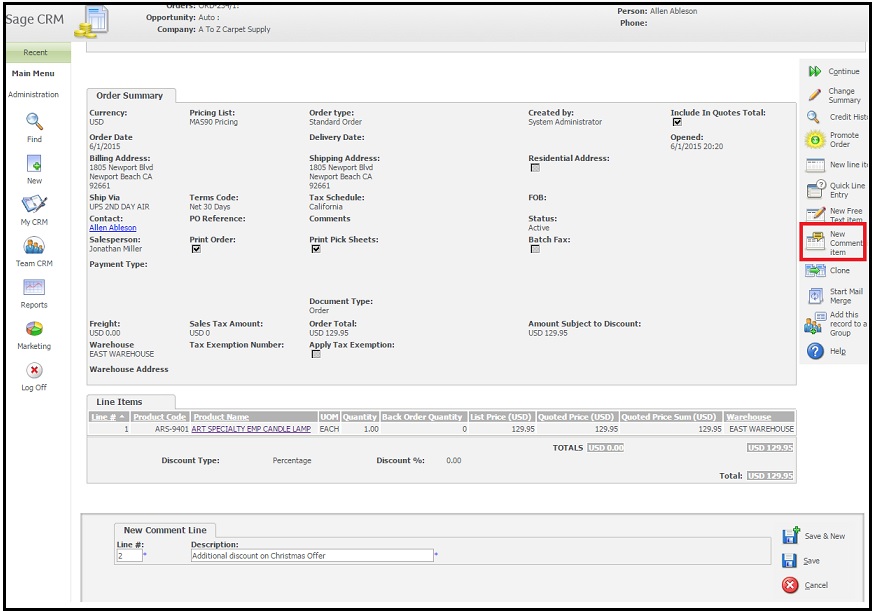The width and height of the screenshot is (873, 611).
Task: Click the Order Total value USD 129.95
Action: (x=329, y=333)
